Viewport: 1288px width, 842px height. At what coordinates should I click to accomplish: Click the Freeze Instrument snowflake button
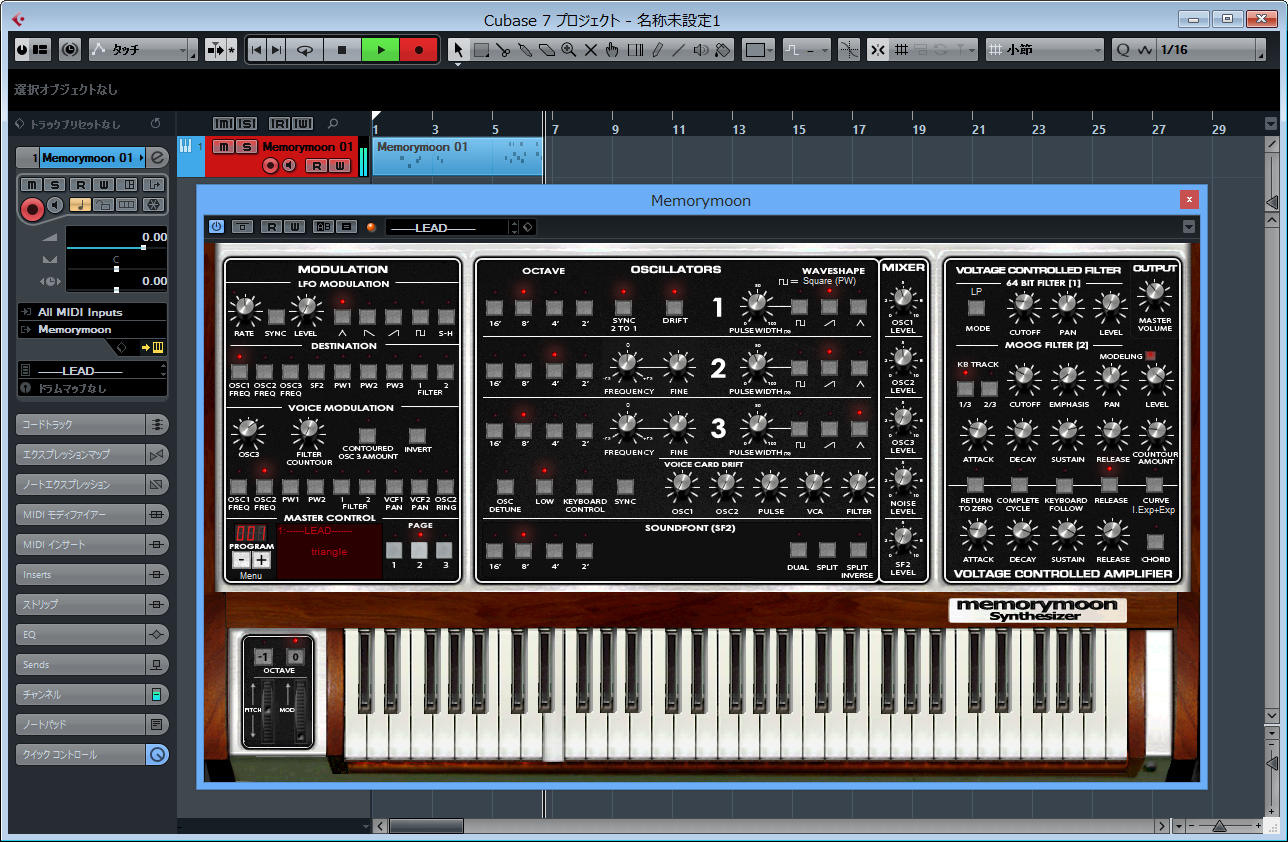point(152,204)
